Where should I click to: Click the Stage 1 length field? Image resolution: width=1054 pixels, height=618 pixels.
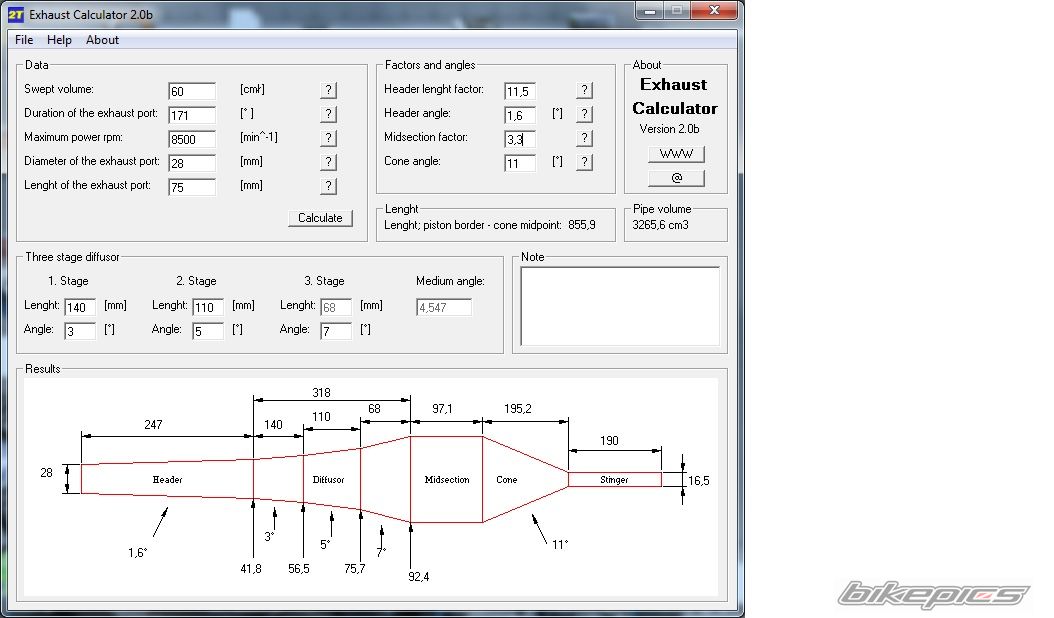pos(80,307)
